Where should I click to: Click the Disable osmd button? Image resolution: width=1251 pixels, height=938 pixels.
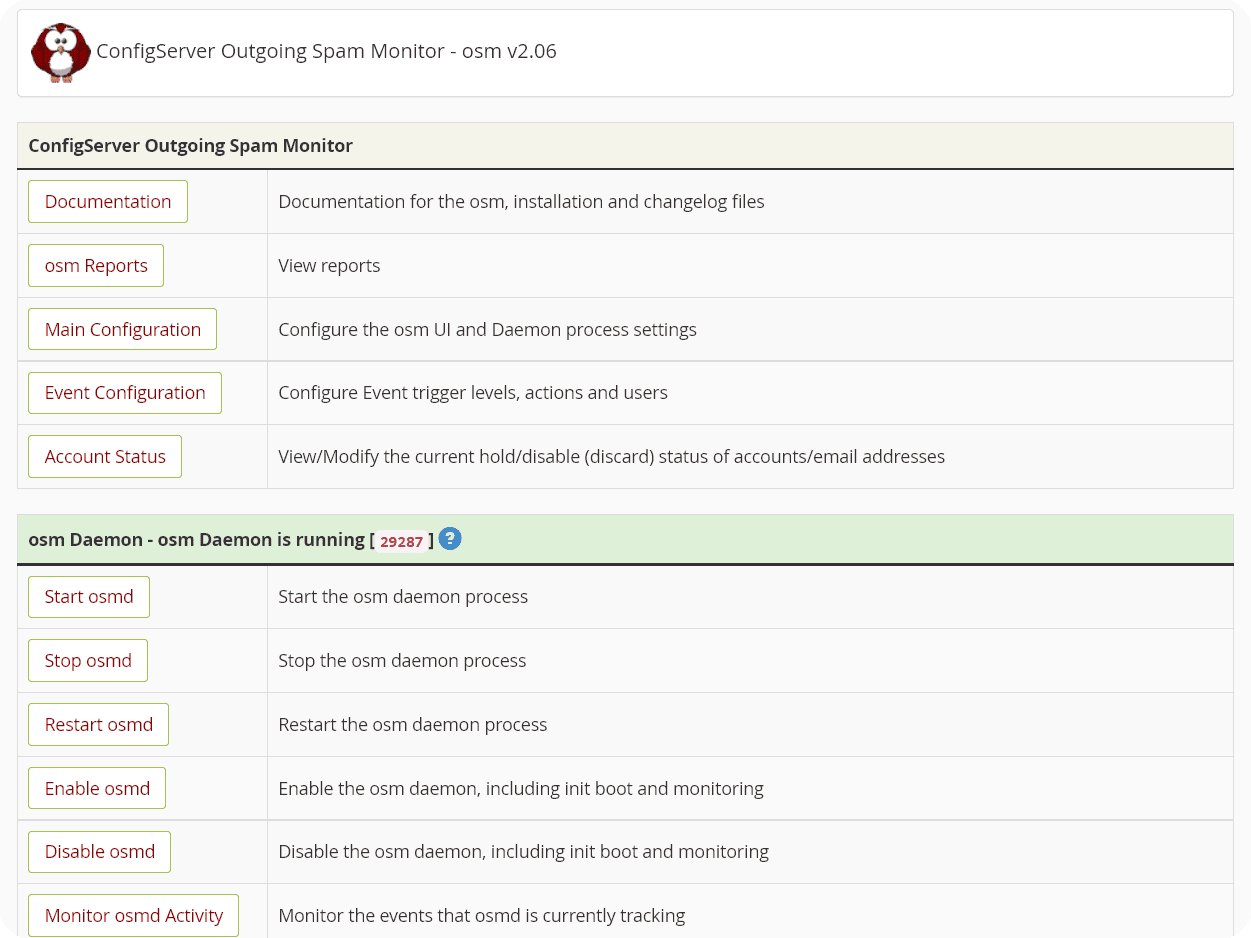tap(99, 852)
